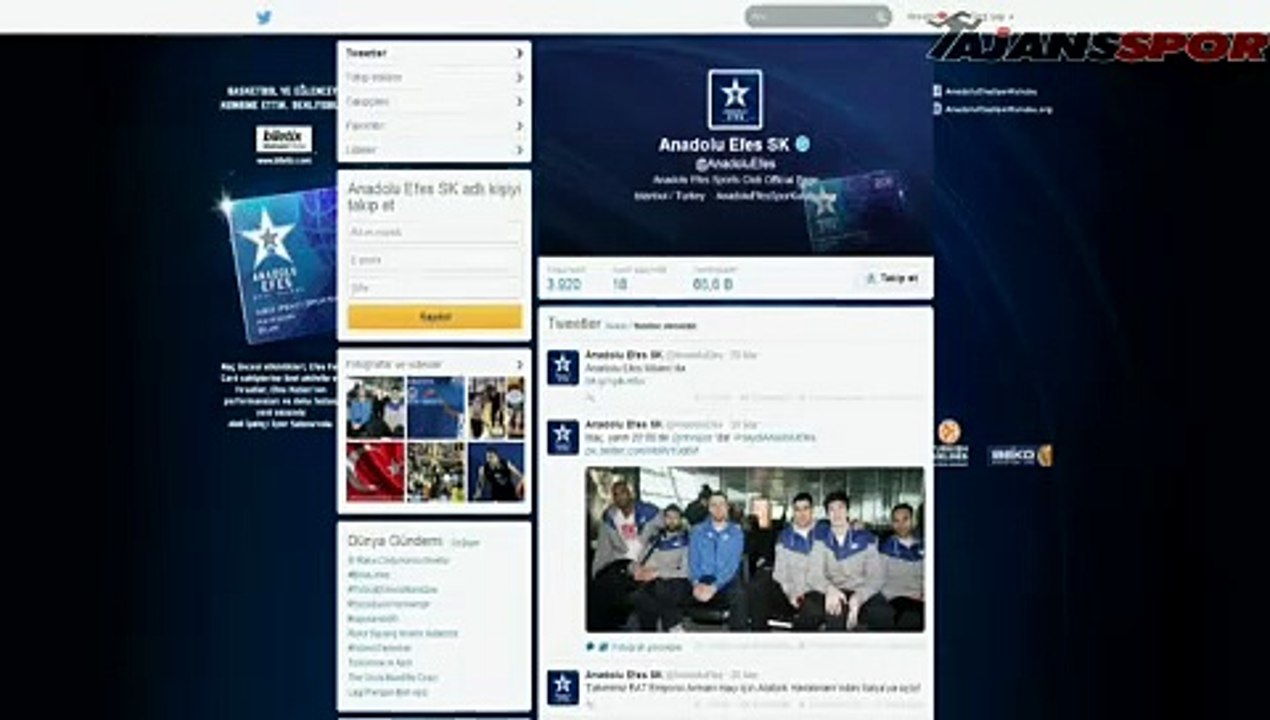Expand Fotoğraflar ve videolar with its arrow
1270x720 pixels.
520,365
